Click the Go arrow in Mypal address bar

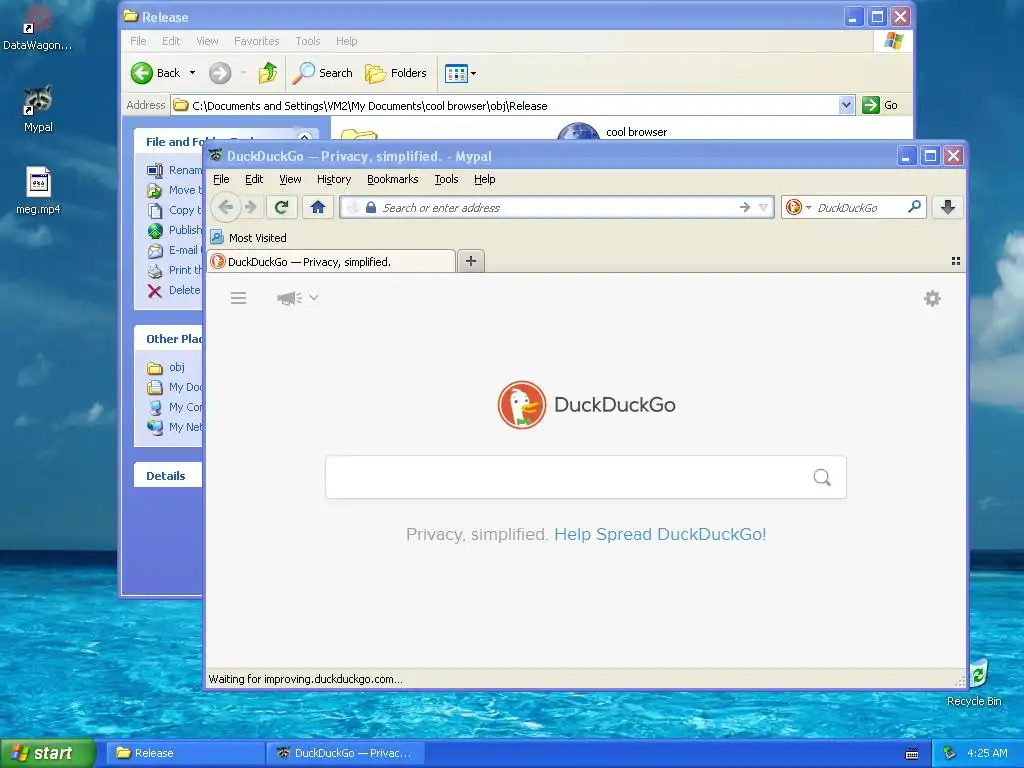744,208
